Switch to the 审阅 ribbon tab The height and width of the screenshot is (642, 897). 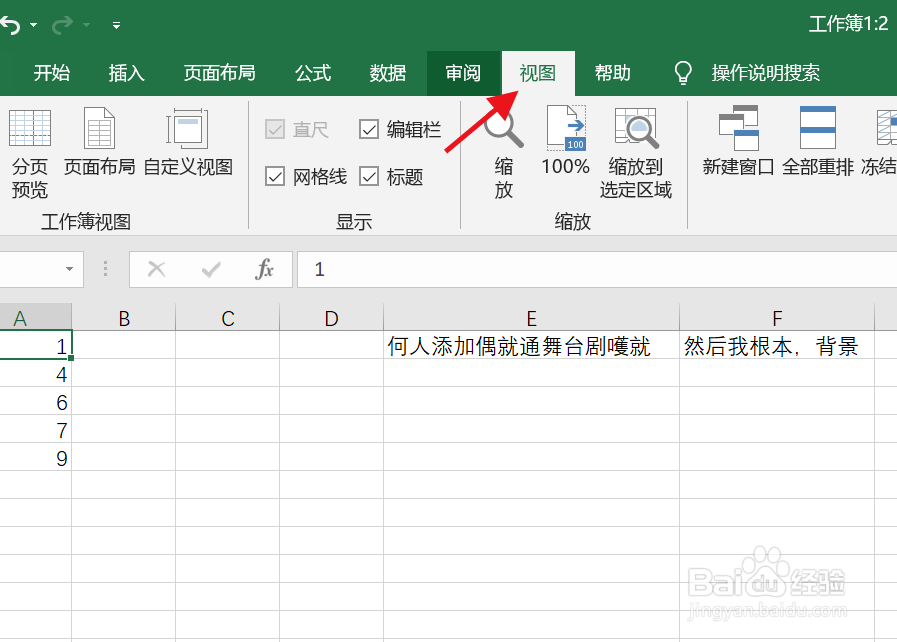[463, 73]
